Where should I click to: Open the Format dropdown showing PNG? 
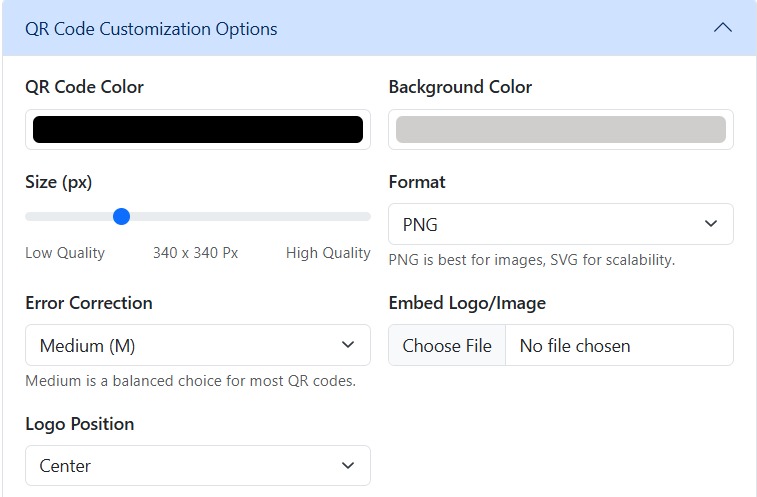pyautogui.click(x=561, y=224)
